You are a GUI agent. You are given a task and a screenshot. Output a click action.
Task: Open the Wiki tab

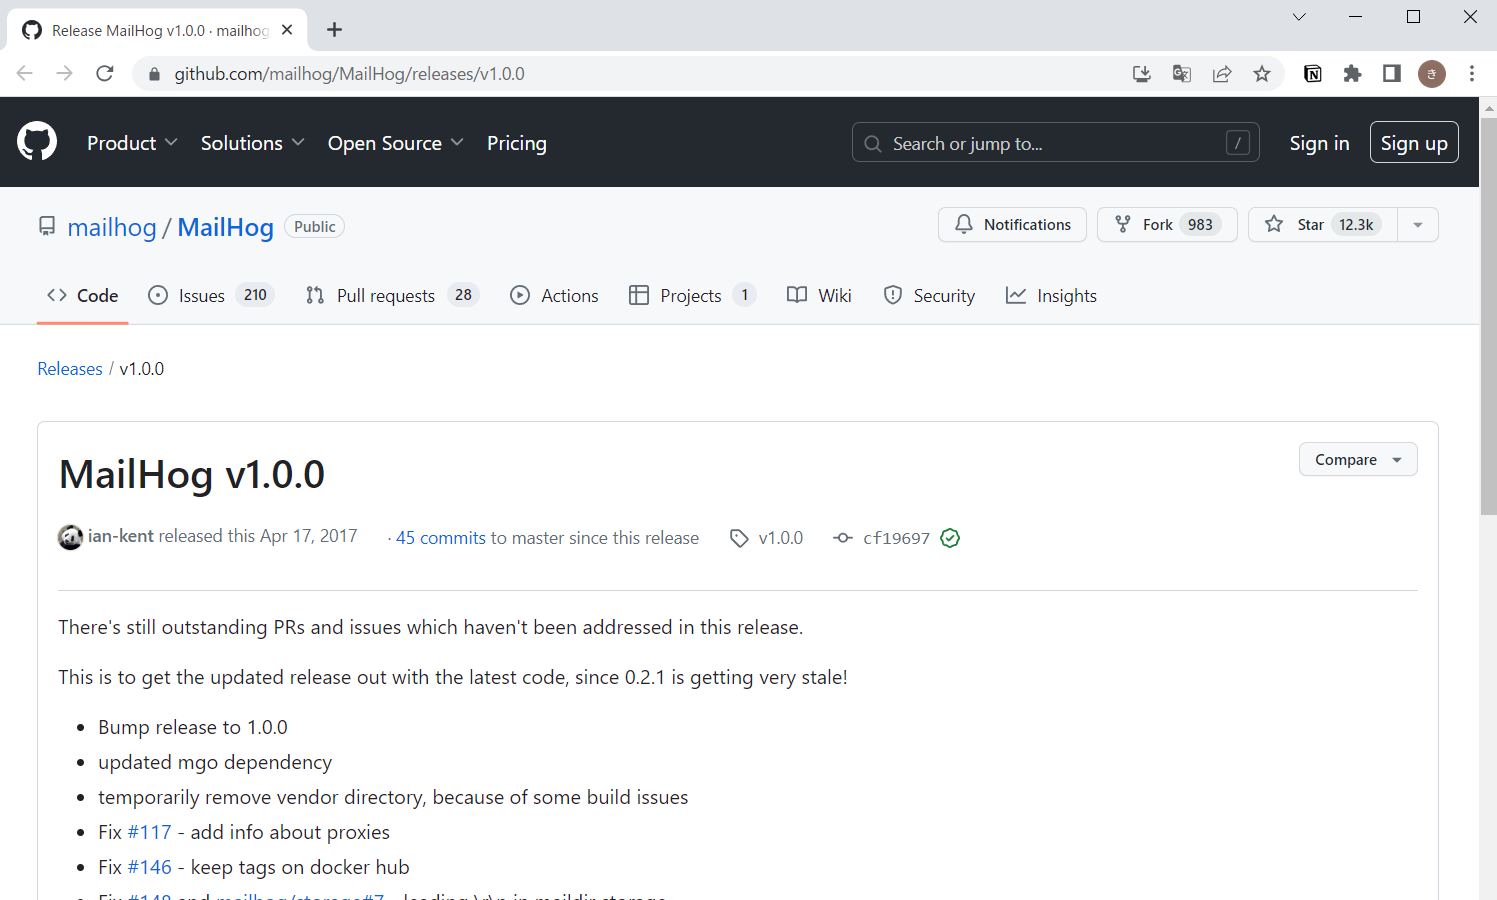[833, 295]
